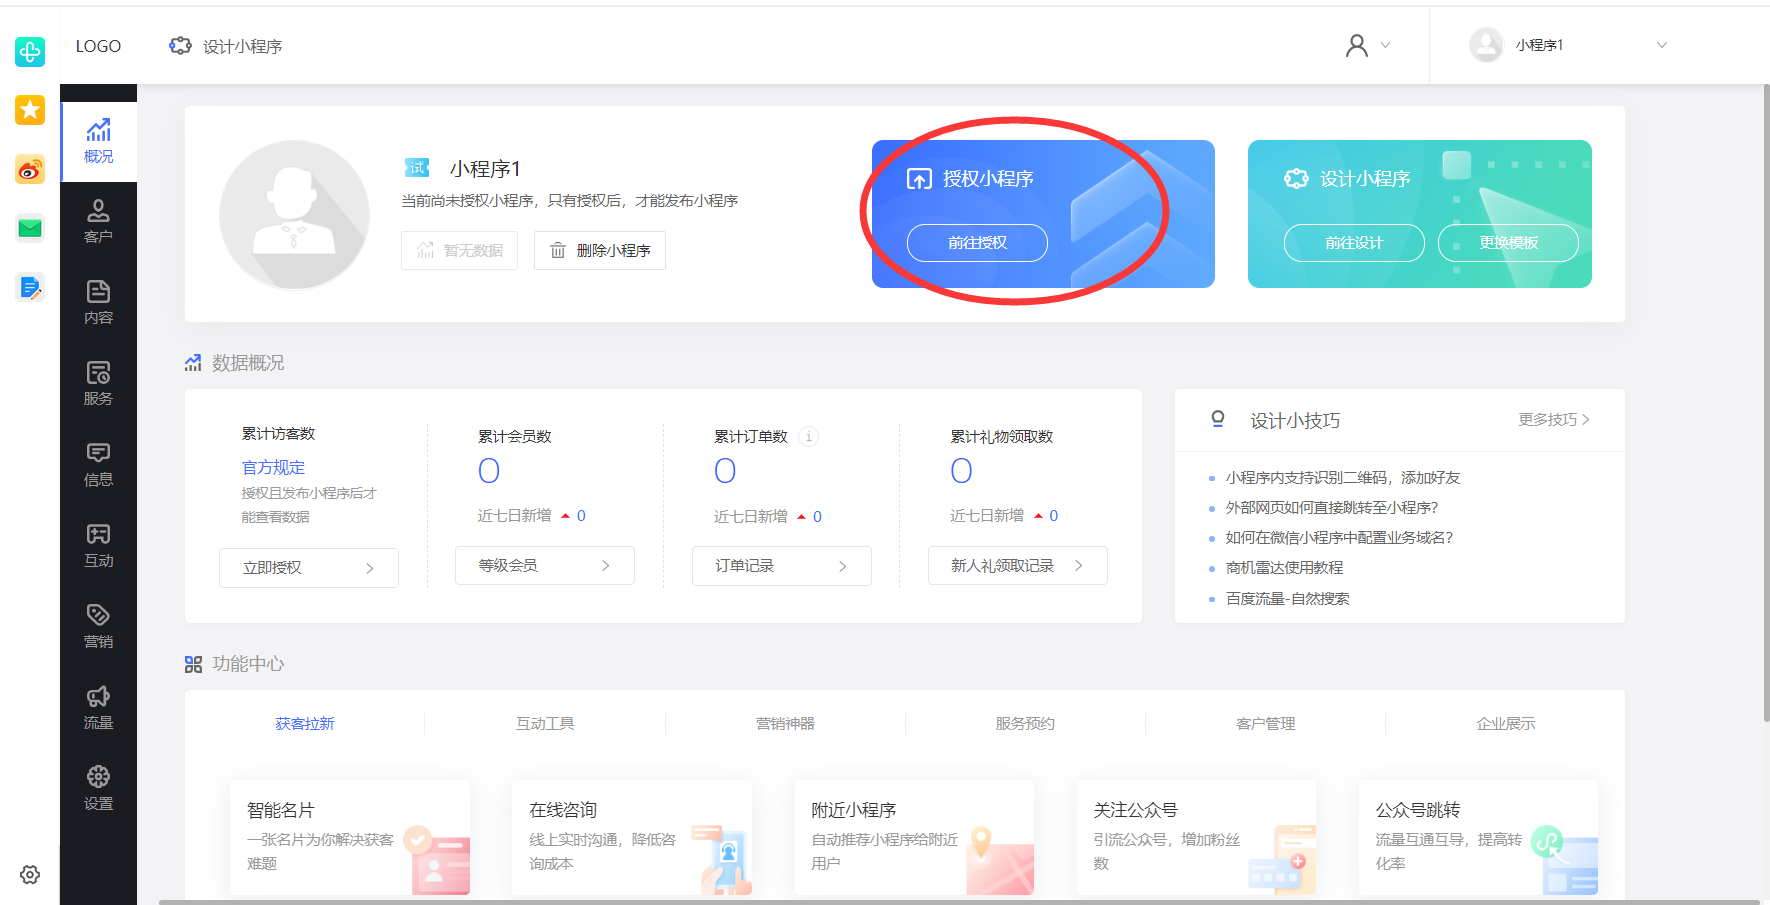Viewport: 1770px width, 905px height.
Task: Click the 前往授权 button
Action: (x=977, y=243)
